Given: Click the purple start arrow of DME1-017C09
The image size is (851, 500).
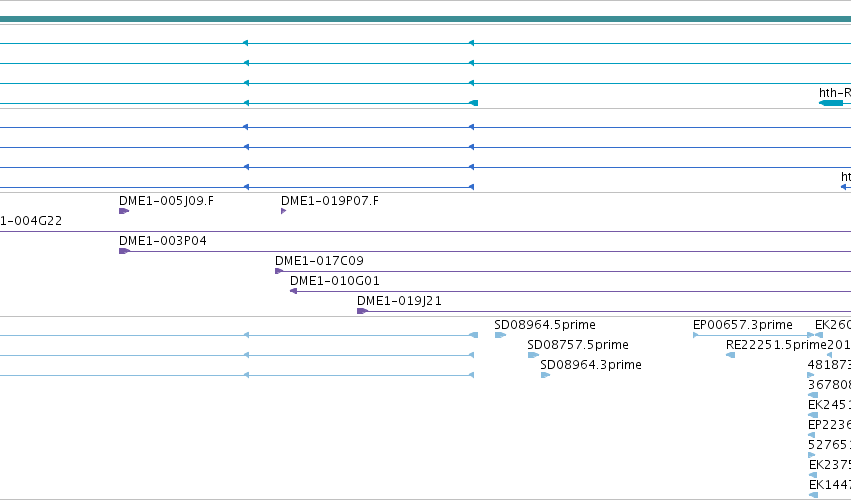Looking at the screenshot, I should tap(279, 271).
